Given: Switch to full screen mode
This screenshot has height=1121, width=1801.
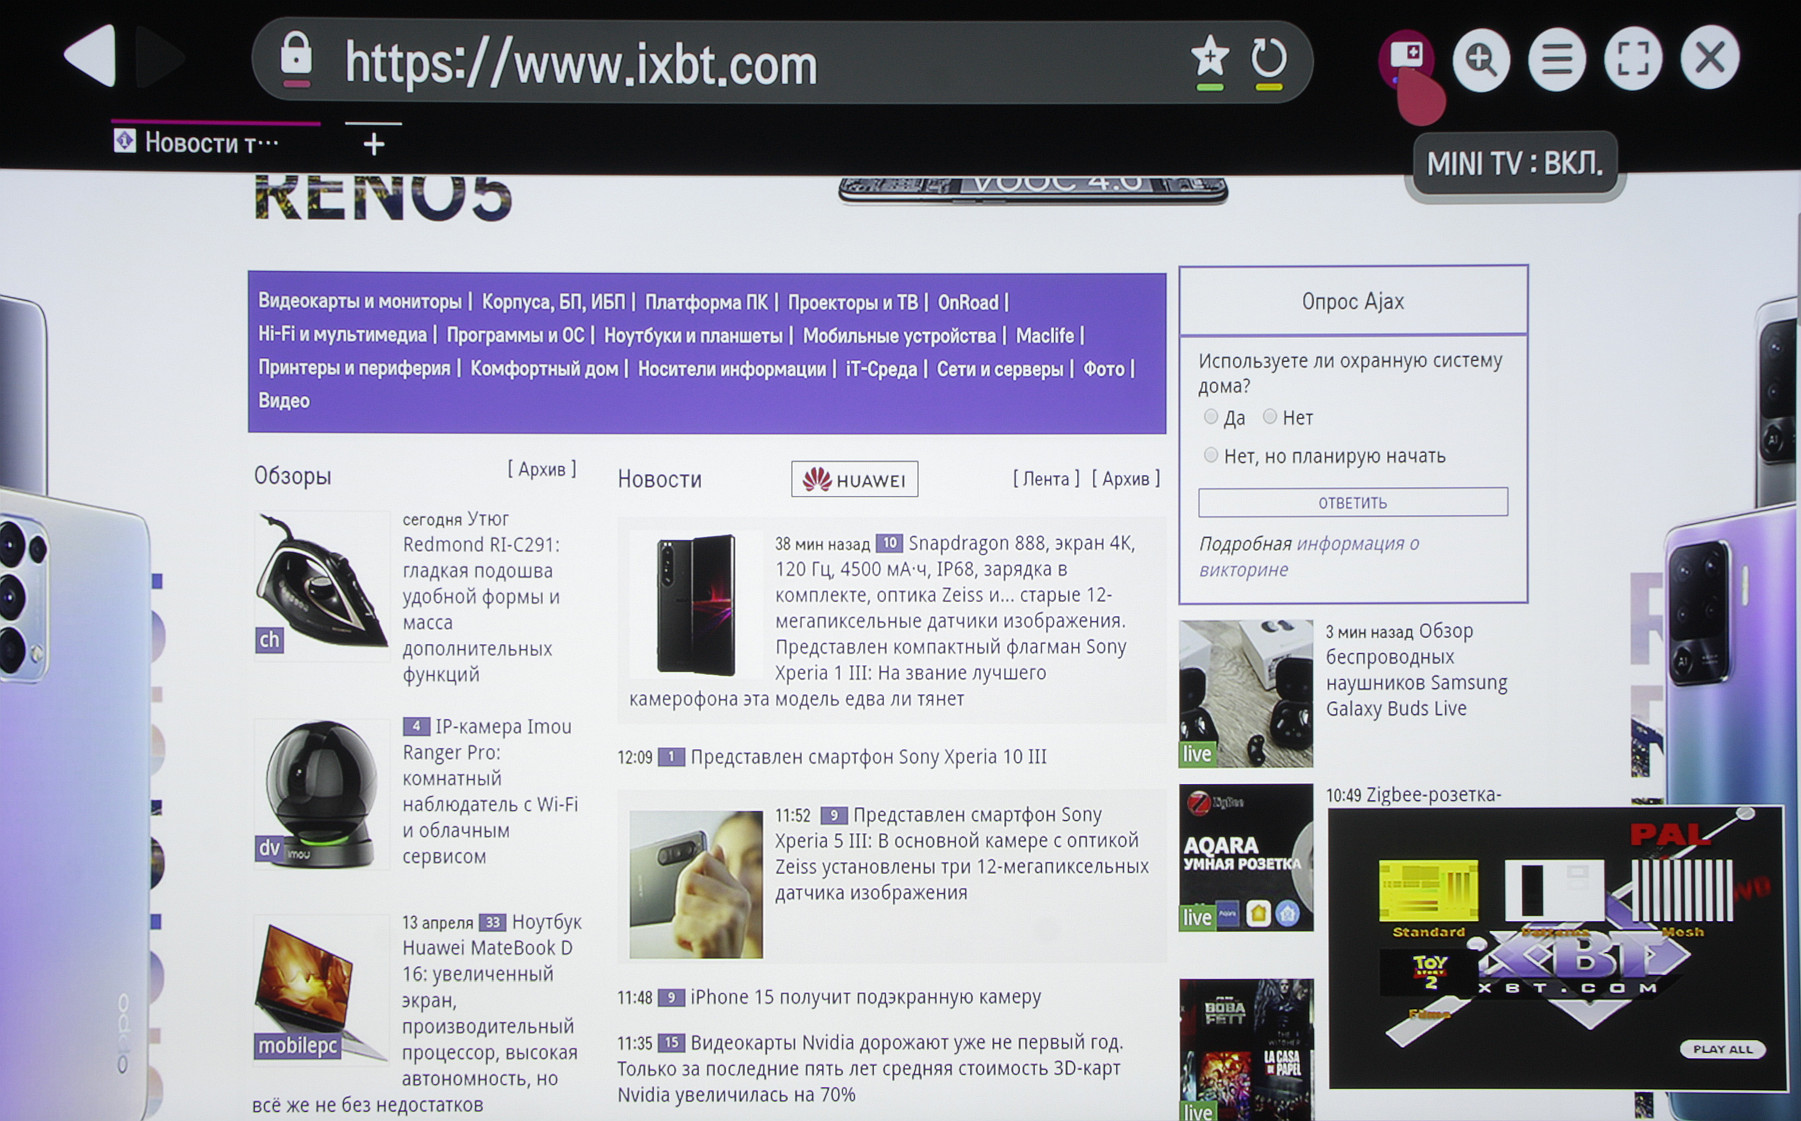Looking at the screenshot, I should [1633, 59].
